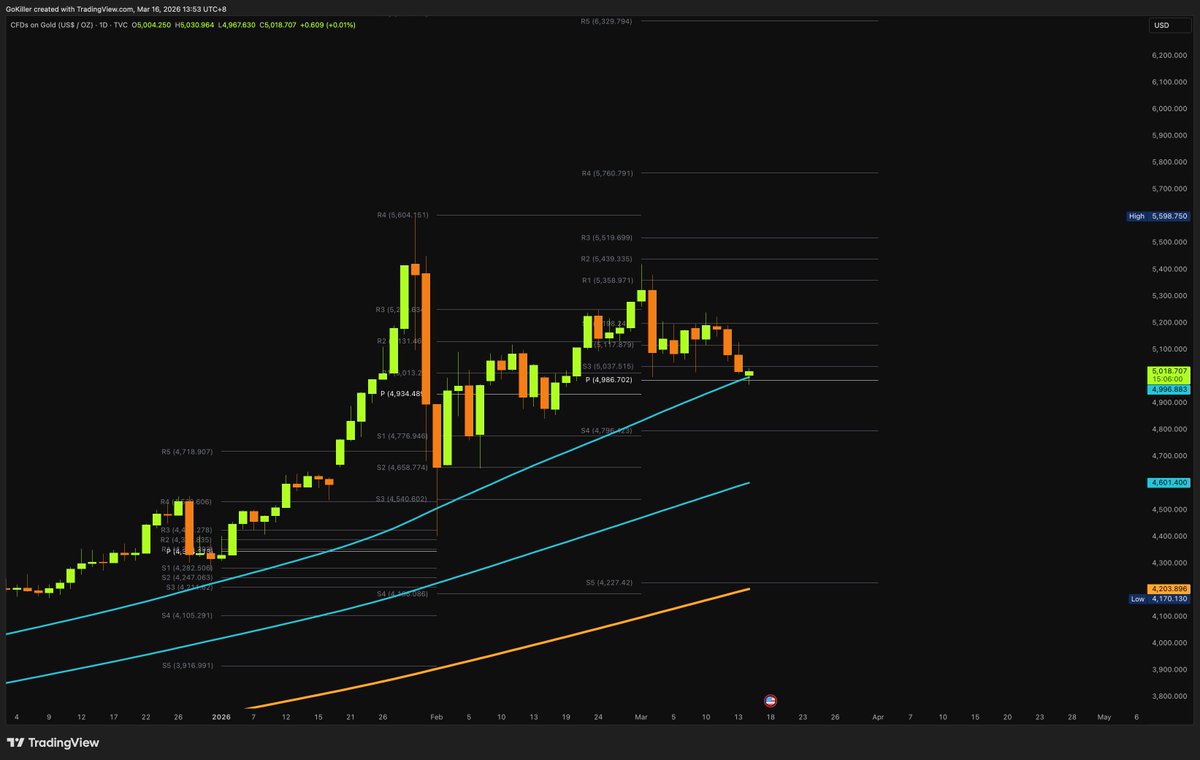1200x760 pixels.
Task: Click the 4,400.000 price scale label
Action: 1168,536
